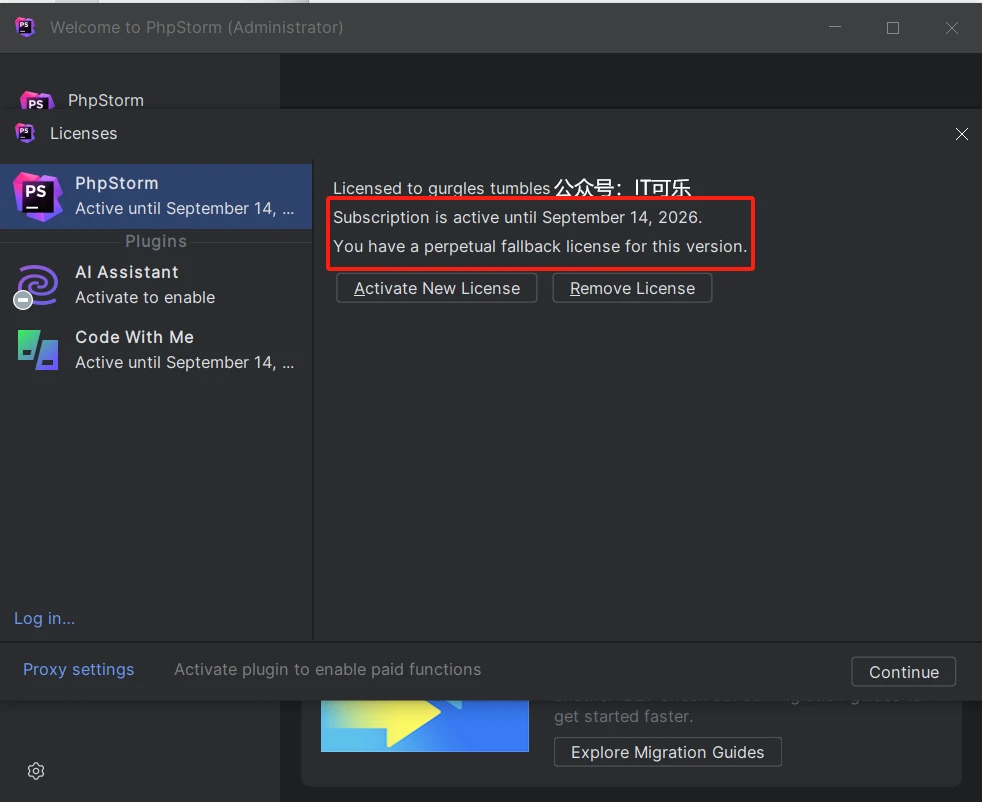Maximize the Welcome to PhpStorm window
This screenshot has width=982, height=802.
(x=893, y=28)
